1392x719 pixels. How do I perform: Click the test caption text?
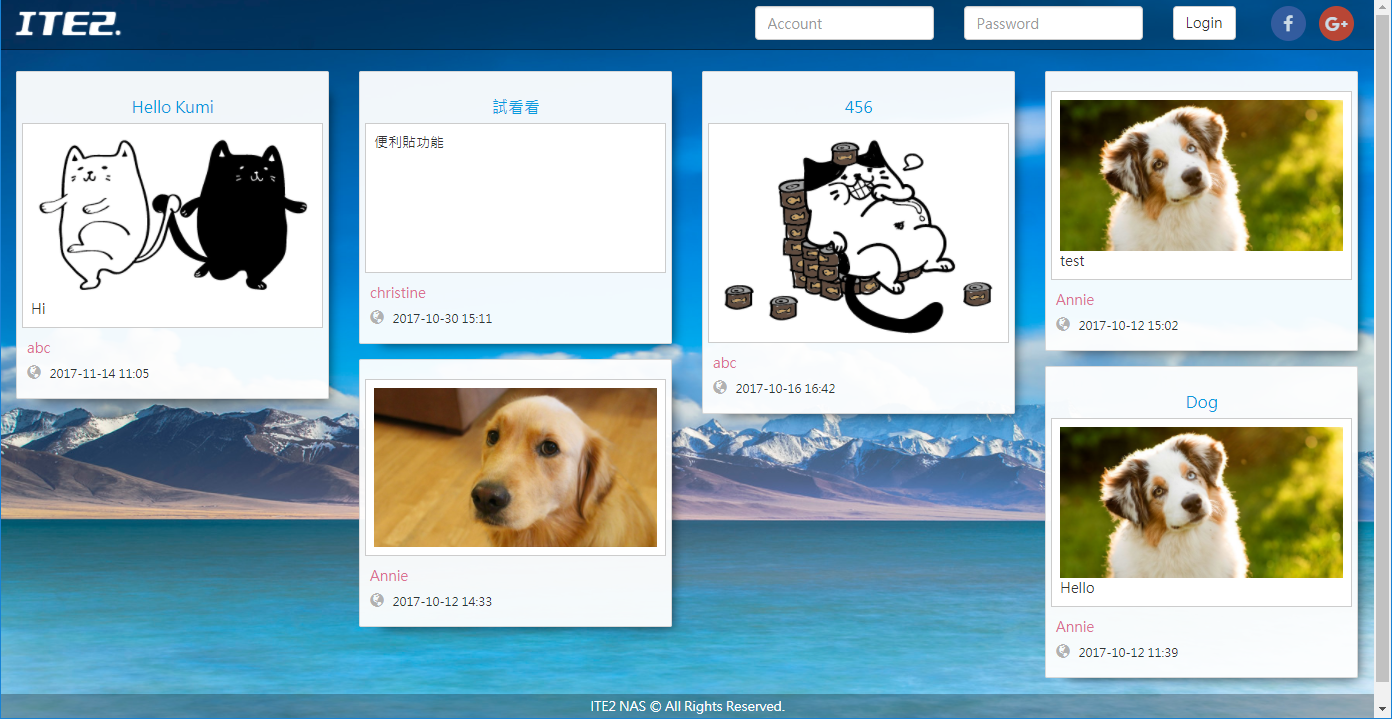[1072, 261]
